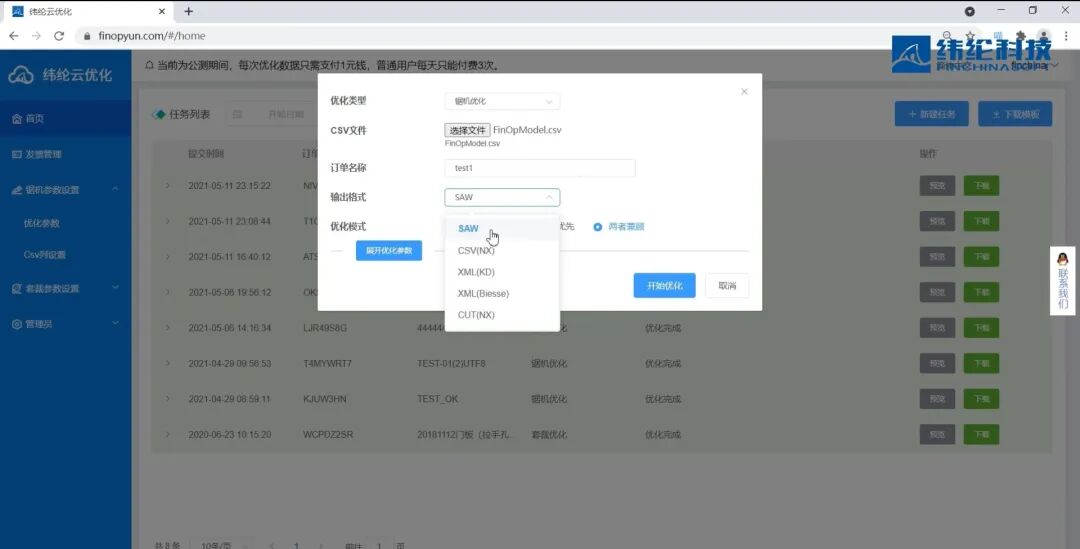Download the KJUW3HN task
The image size is (1080, 549).
pyautogui.click(x=981, y=399)
